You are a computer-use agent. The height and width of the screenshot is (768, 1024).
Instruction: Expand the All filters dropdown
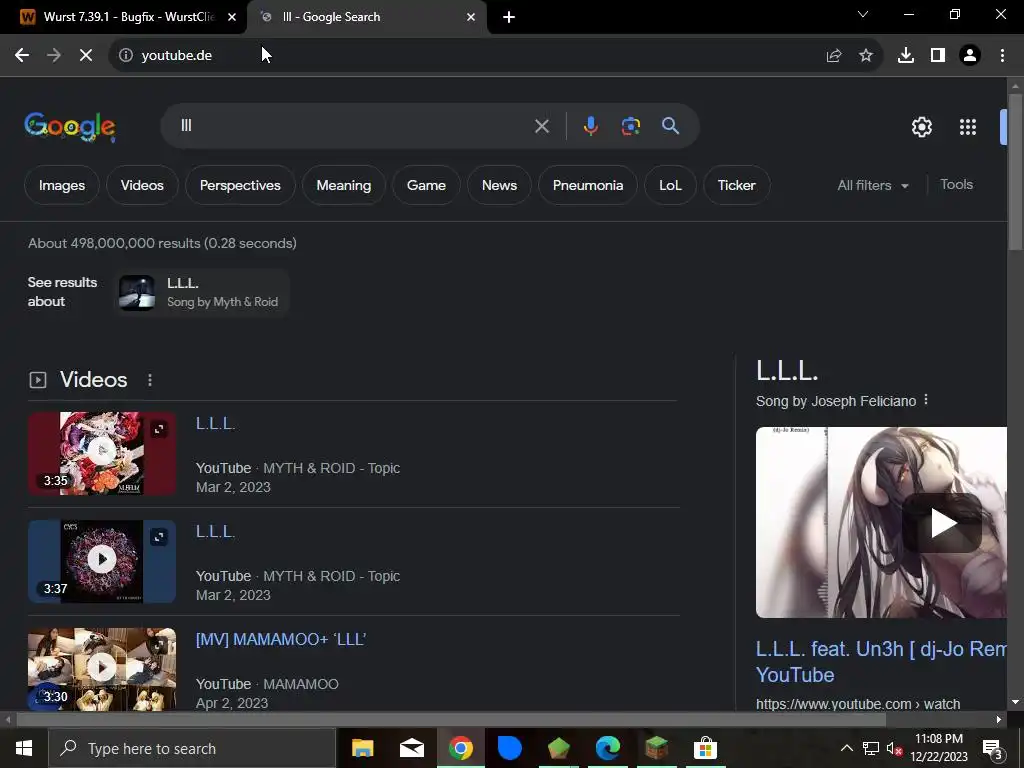[x=873, y=185]
